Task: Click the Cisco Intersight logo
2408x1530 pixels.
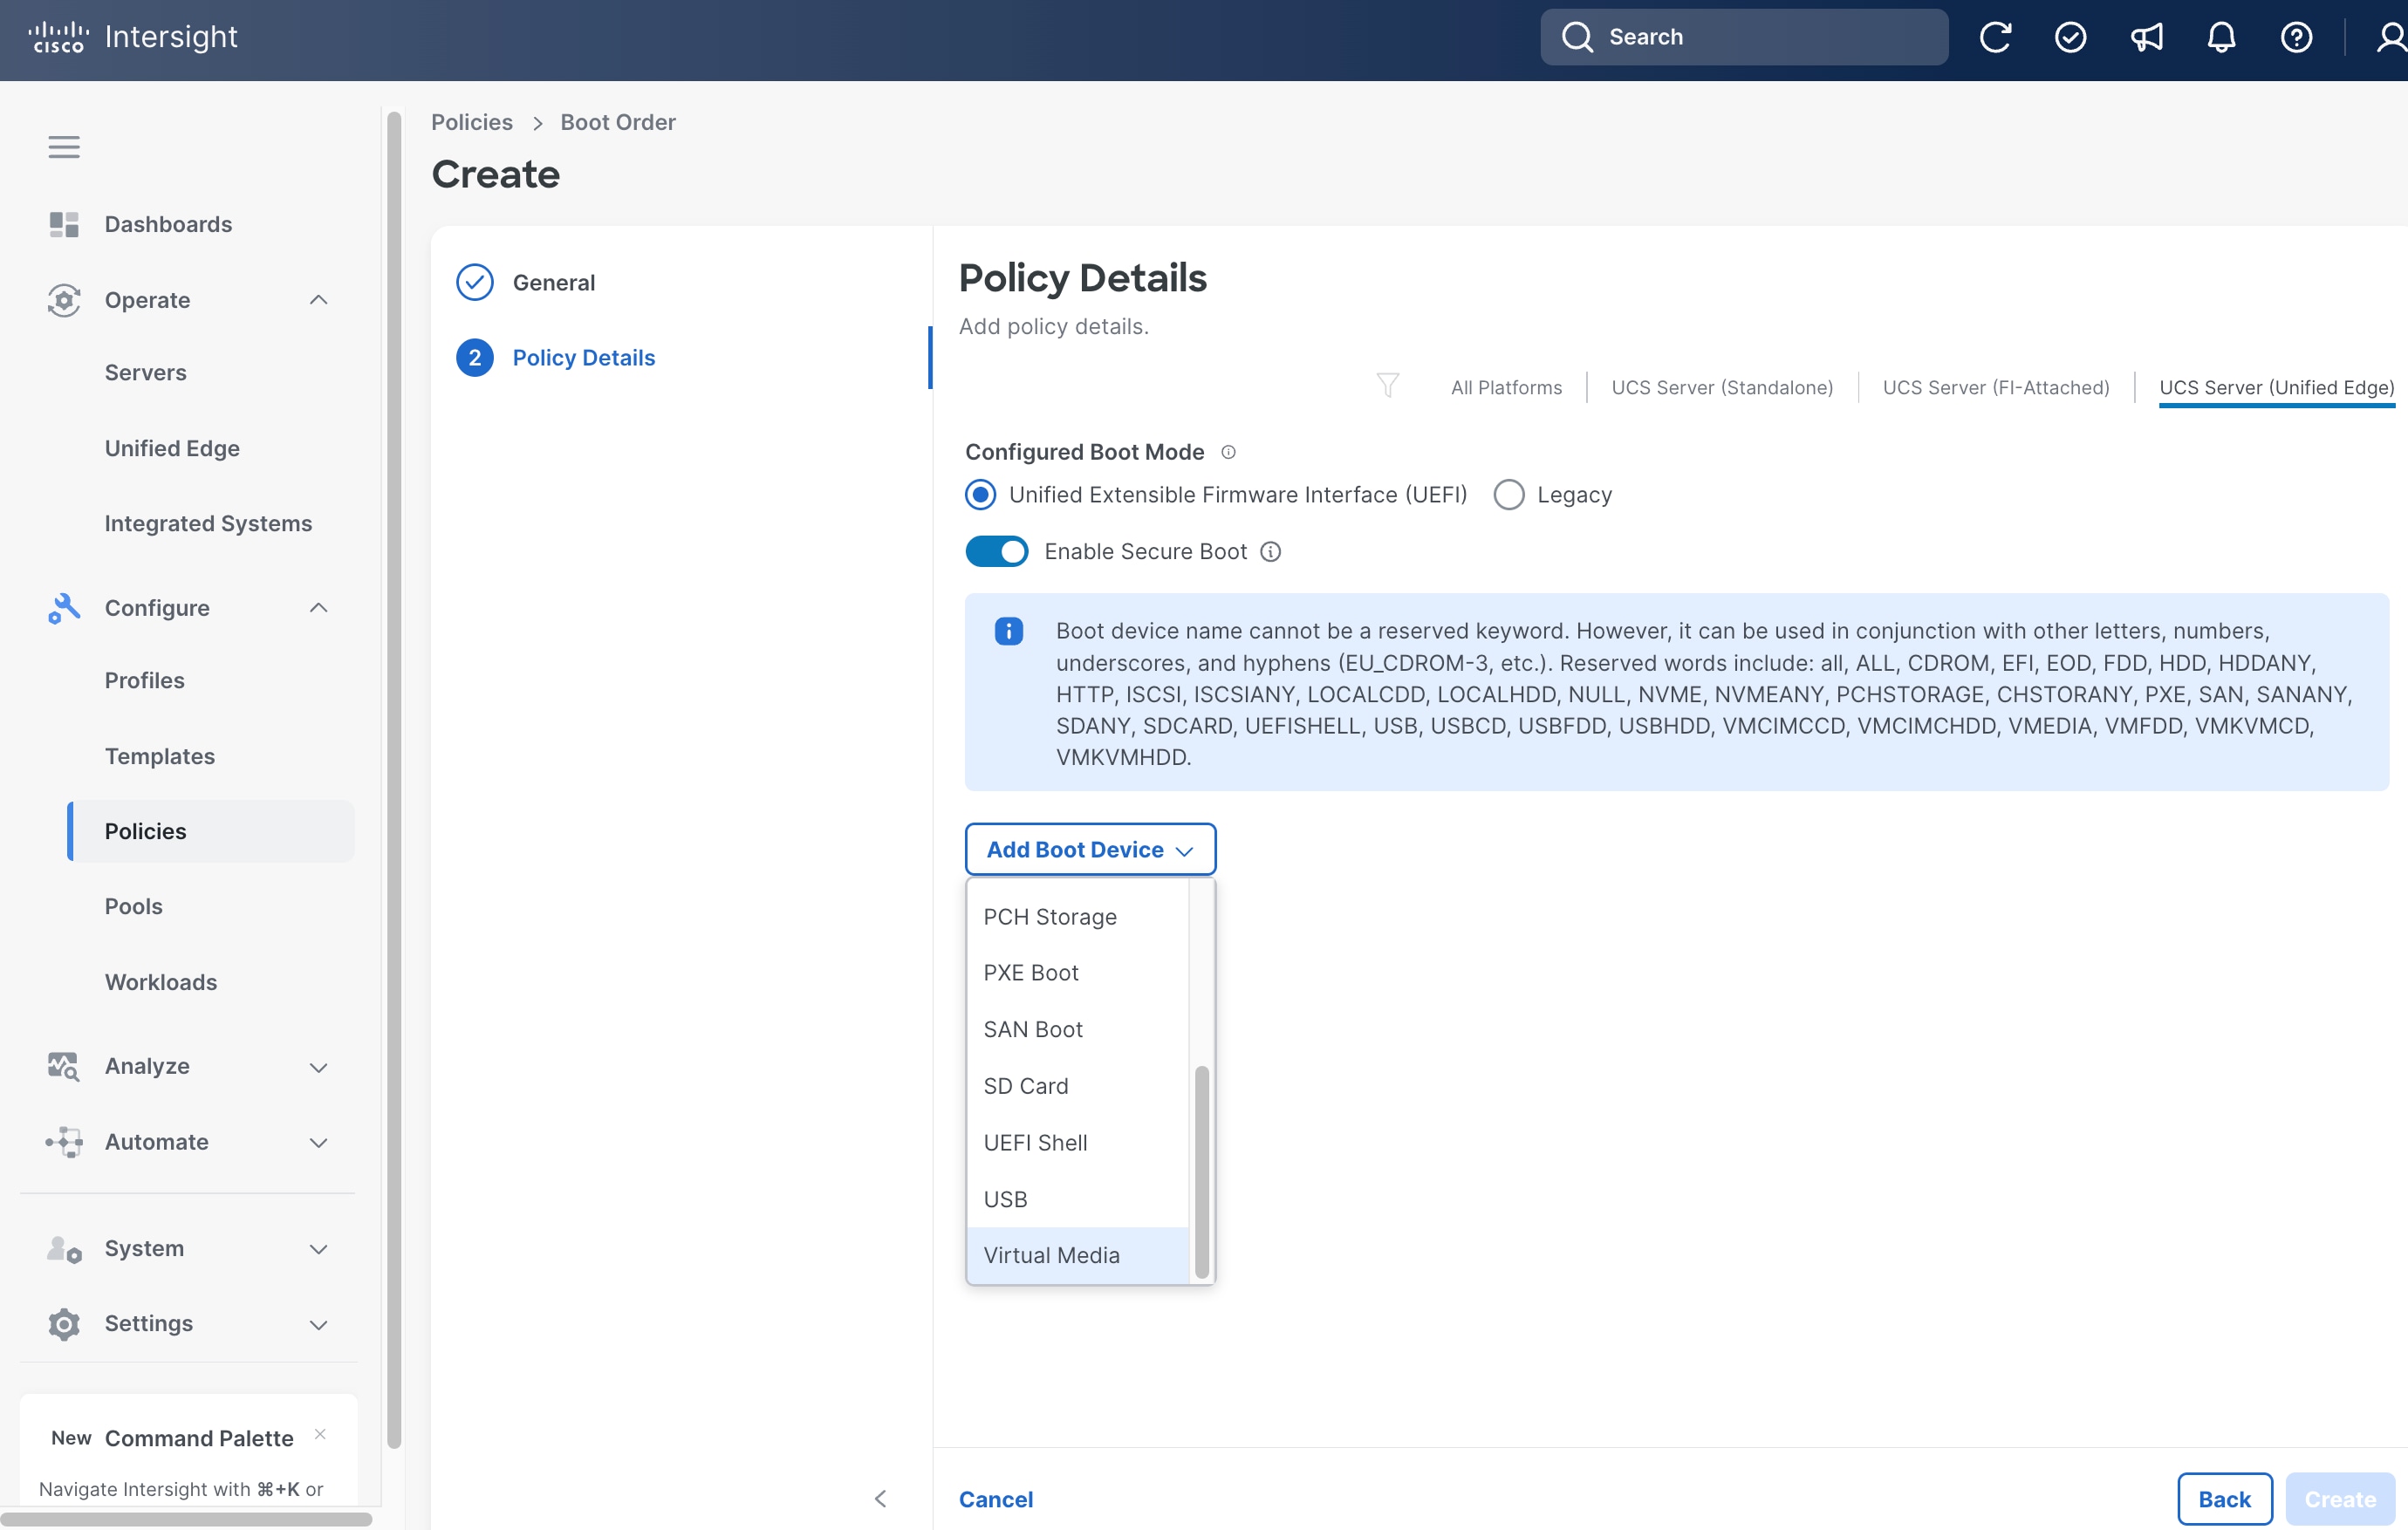Action: pyautogui.click(x=133, y=37)
